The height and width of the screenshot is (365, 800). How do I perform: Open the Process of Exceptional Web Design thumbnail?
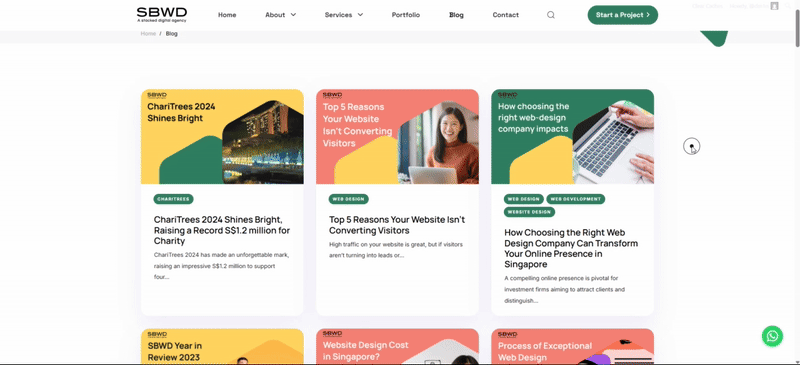pyautogui.click(x=572, y=346)
